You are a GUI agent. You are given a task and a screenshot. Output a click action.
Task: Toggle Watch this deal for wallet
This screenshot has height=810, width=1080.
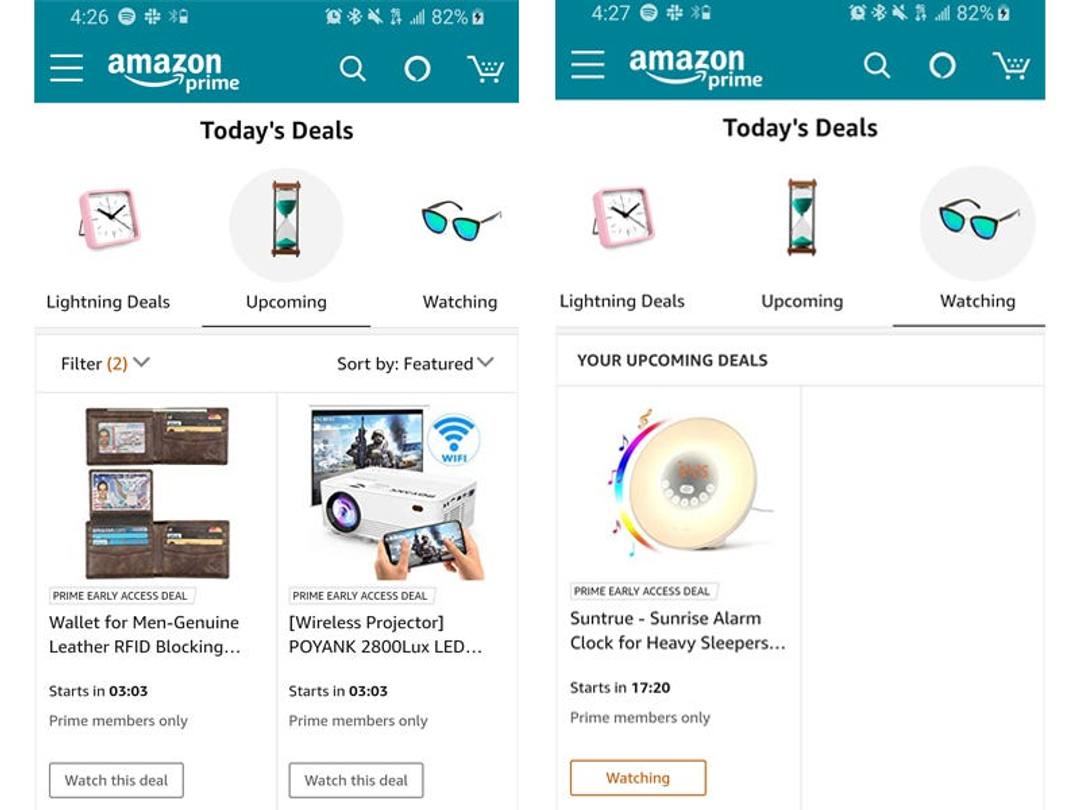[116, 780]
